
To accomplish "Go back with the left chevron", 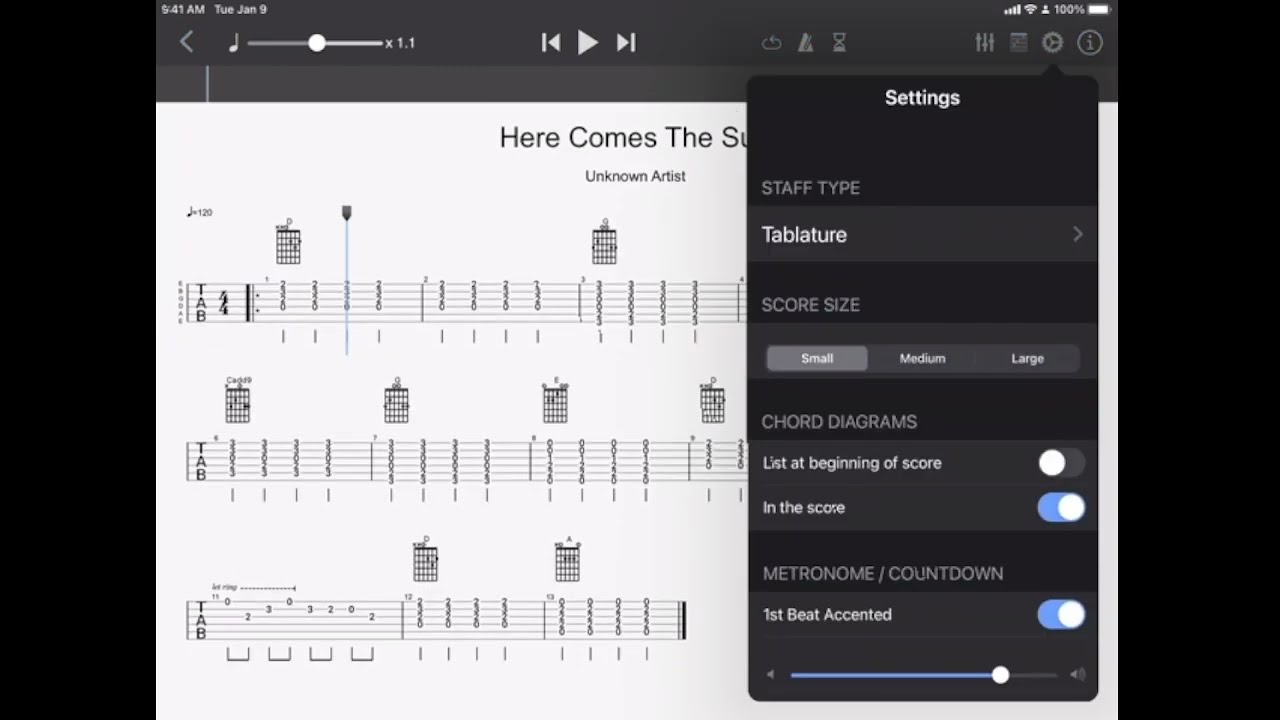I will (x=187, y=42).
